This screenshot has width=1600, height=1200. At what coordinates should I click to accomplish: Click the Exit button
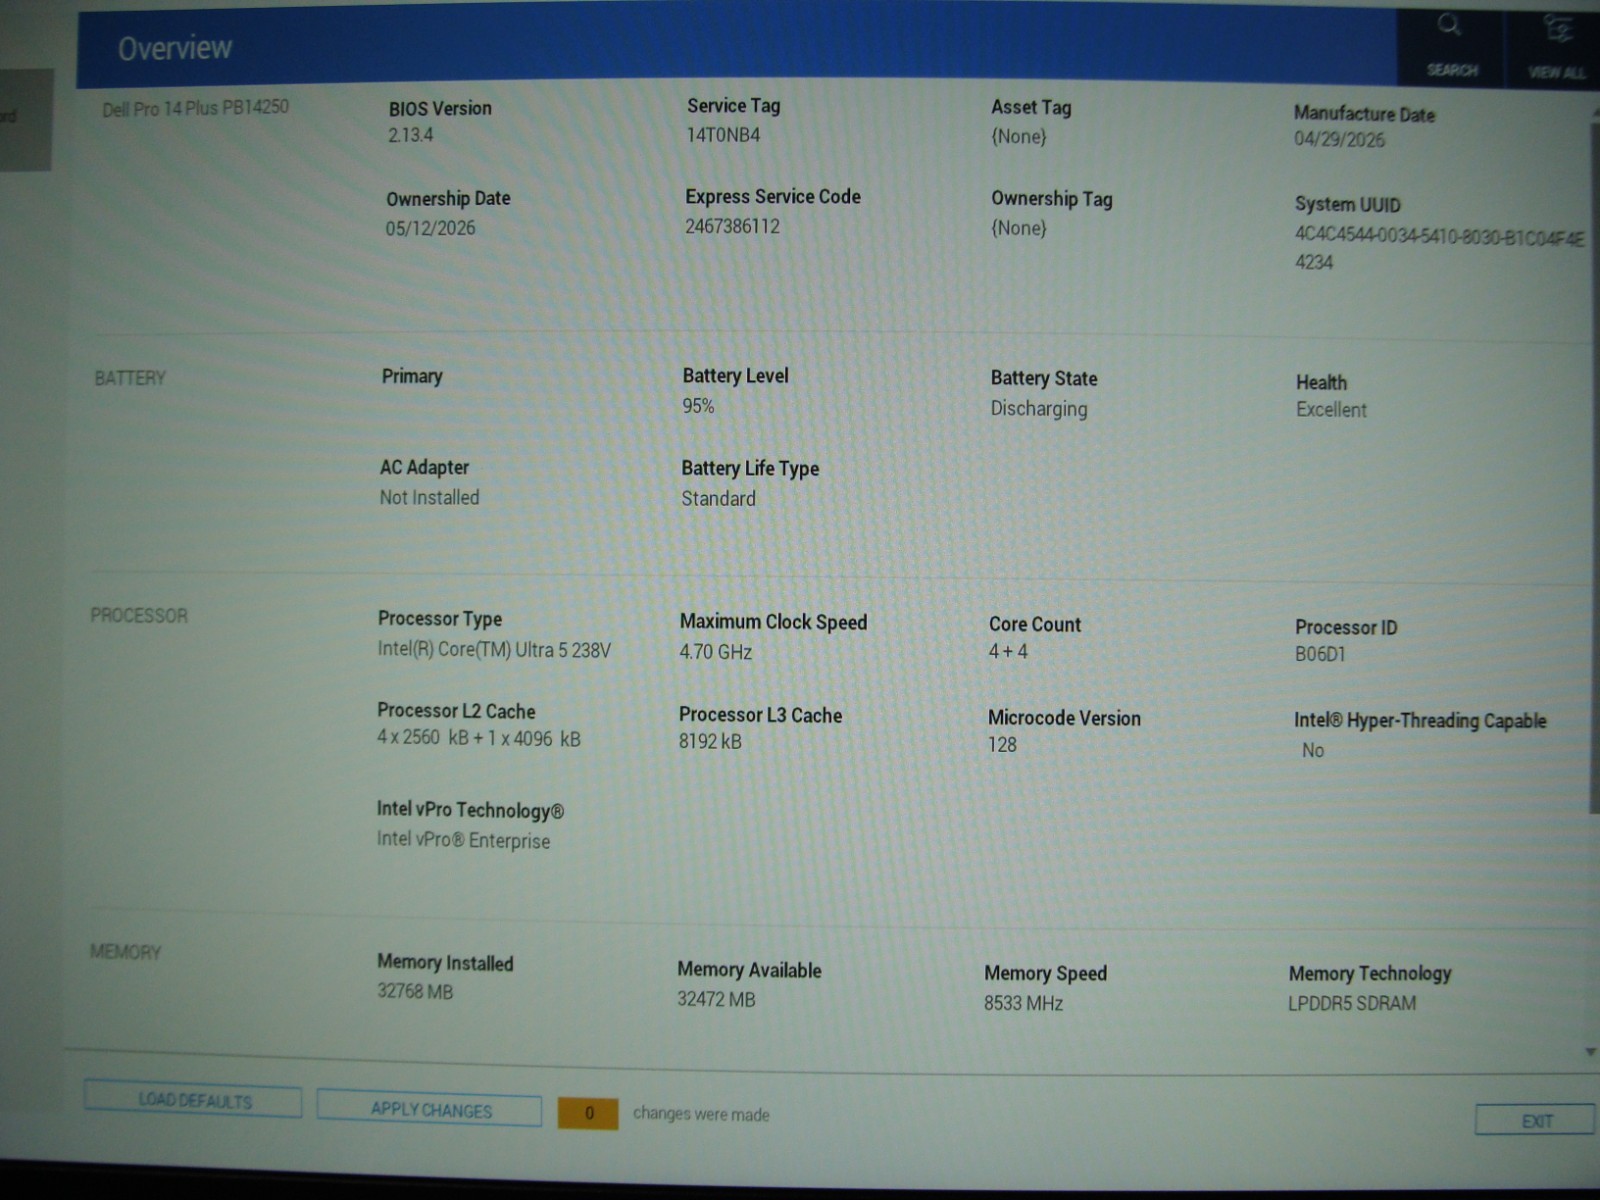coord(1536,1121)
